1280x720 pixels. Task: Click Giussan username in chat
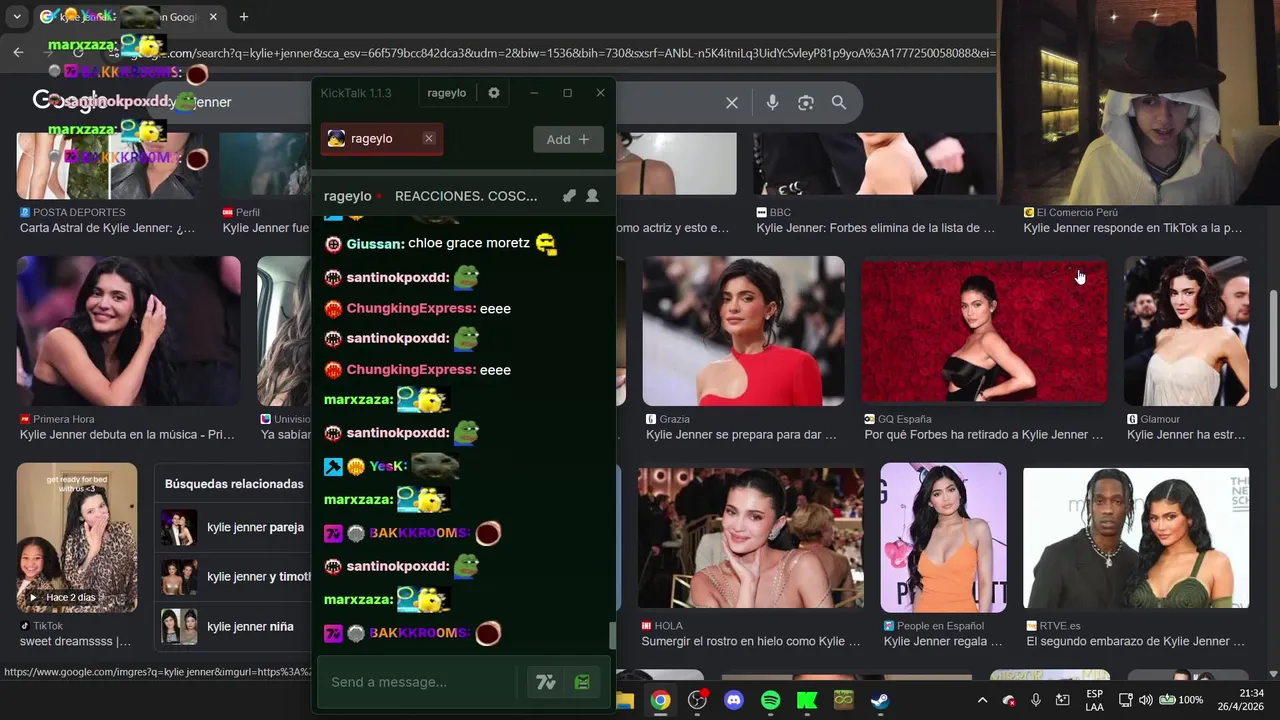tap(375, 244)
